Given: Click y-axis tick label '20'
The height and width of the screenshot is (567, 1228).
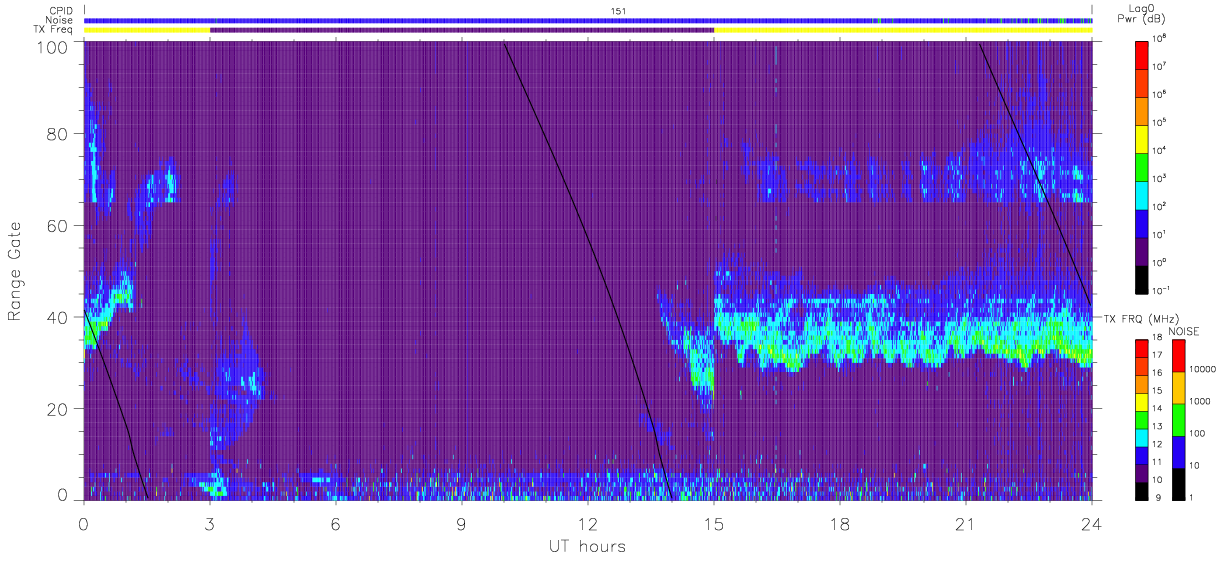Looking at the screenshot, I should (x=57, y=408).
